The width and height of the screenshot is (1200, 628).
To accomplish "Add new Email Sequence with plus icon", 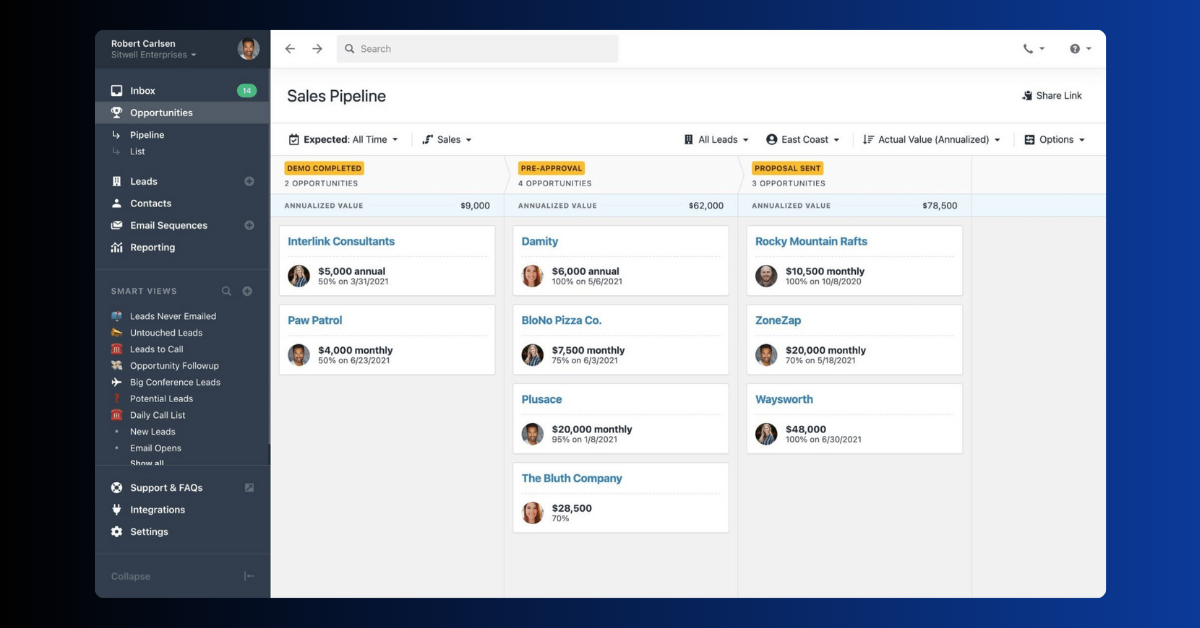I will (249, 226).
